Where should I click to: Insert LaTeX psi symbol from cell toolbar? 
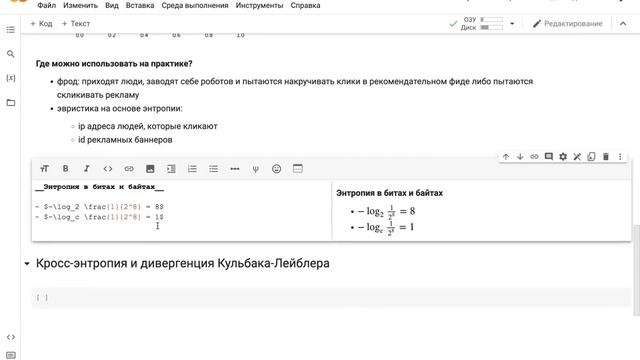point(256,169)
